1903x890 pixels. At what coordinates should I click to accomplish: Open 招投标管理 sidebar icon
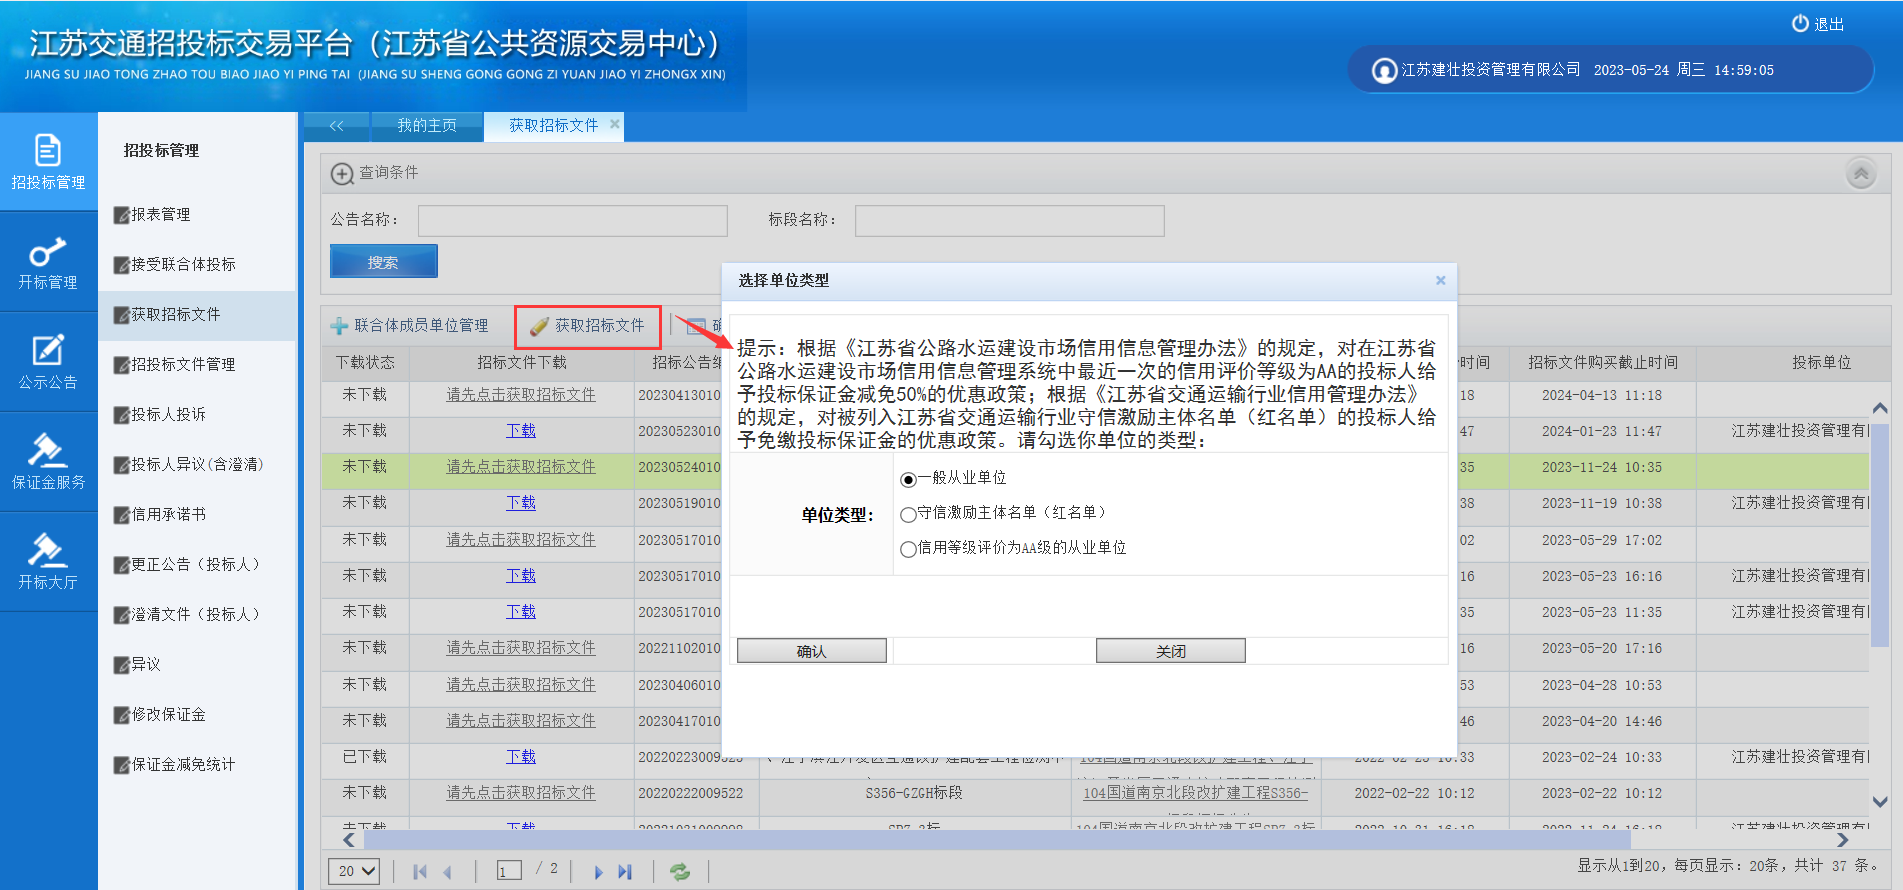point(48,161)
